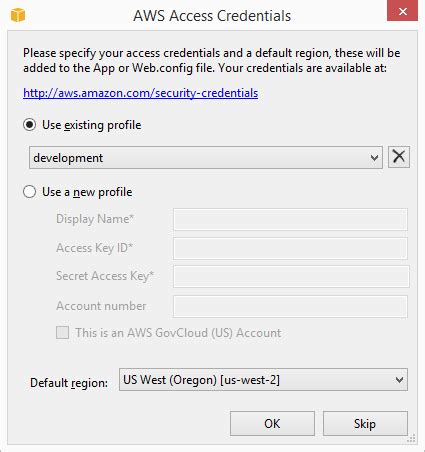Check This is an AWS GovCloud account
Image resolution: width=425 pixels, height=452 pixels.
coord(63,333)
